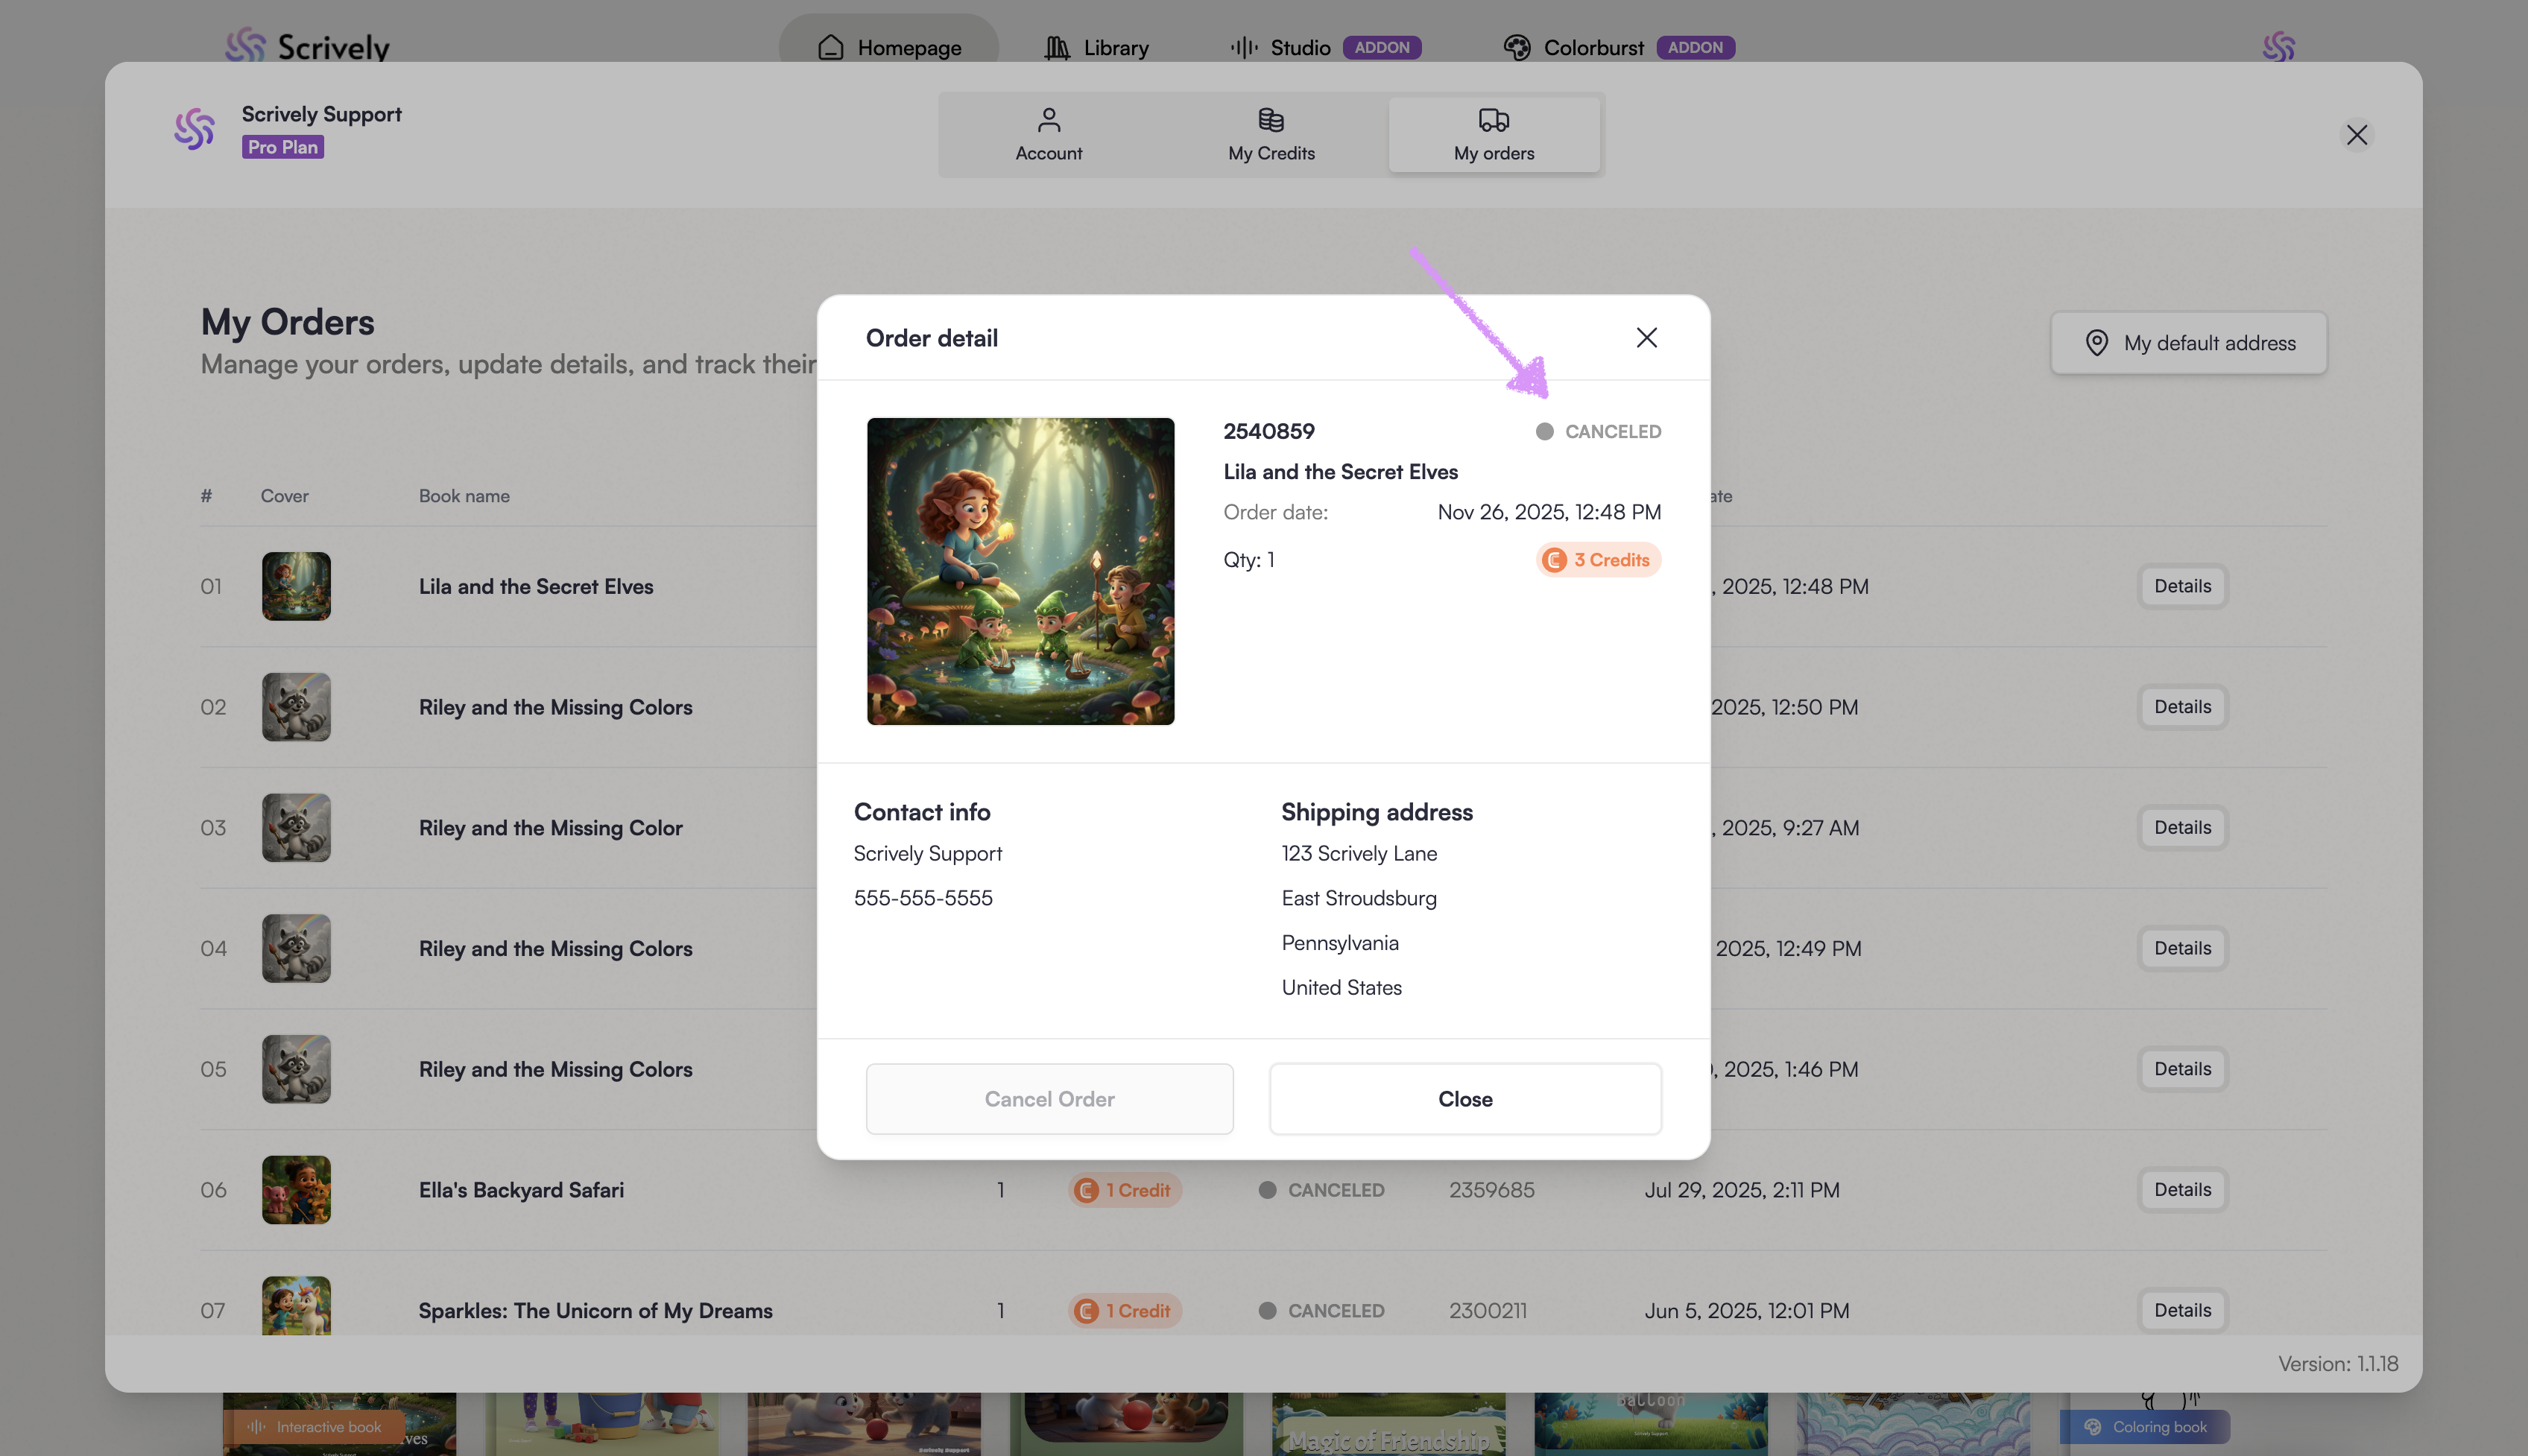Screen dimensions: 2528x1456
Task: Click the 1 Credit badge on Sparkles row
Action: click(x=1124, y=1310)
